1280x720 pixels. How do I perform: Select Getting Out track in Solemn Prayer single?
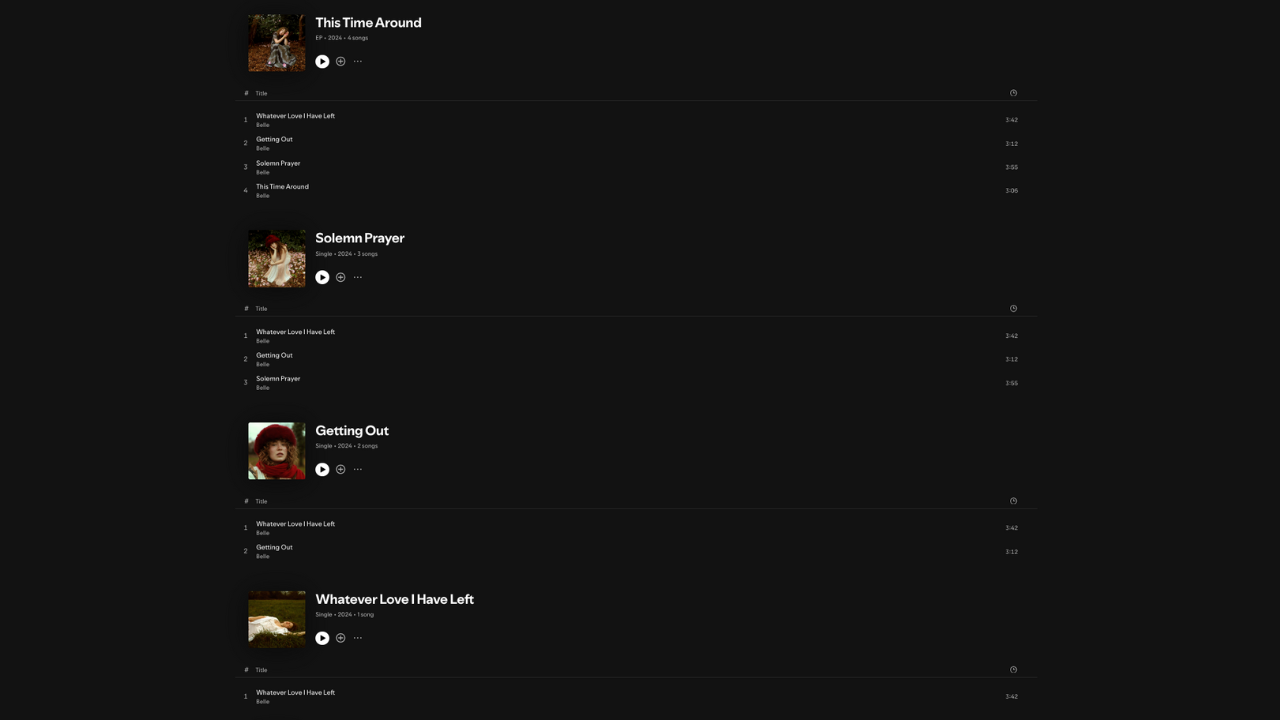coord(274,355)
